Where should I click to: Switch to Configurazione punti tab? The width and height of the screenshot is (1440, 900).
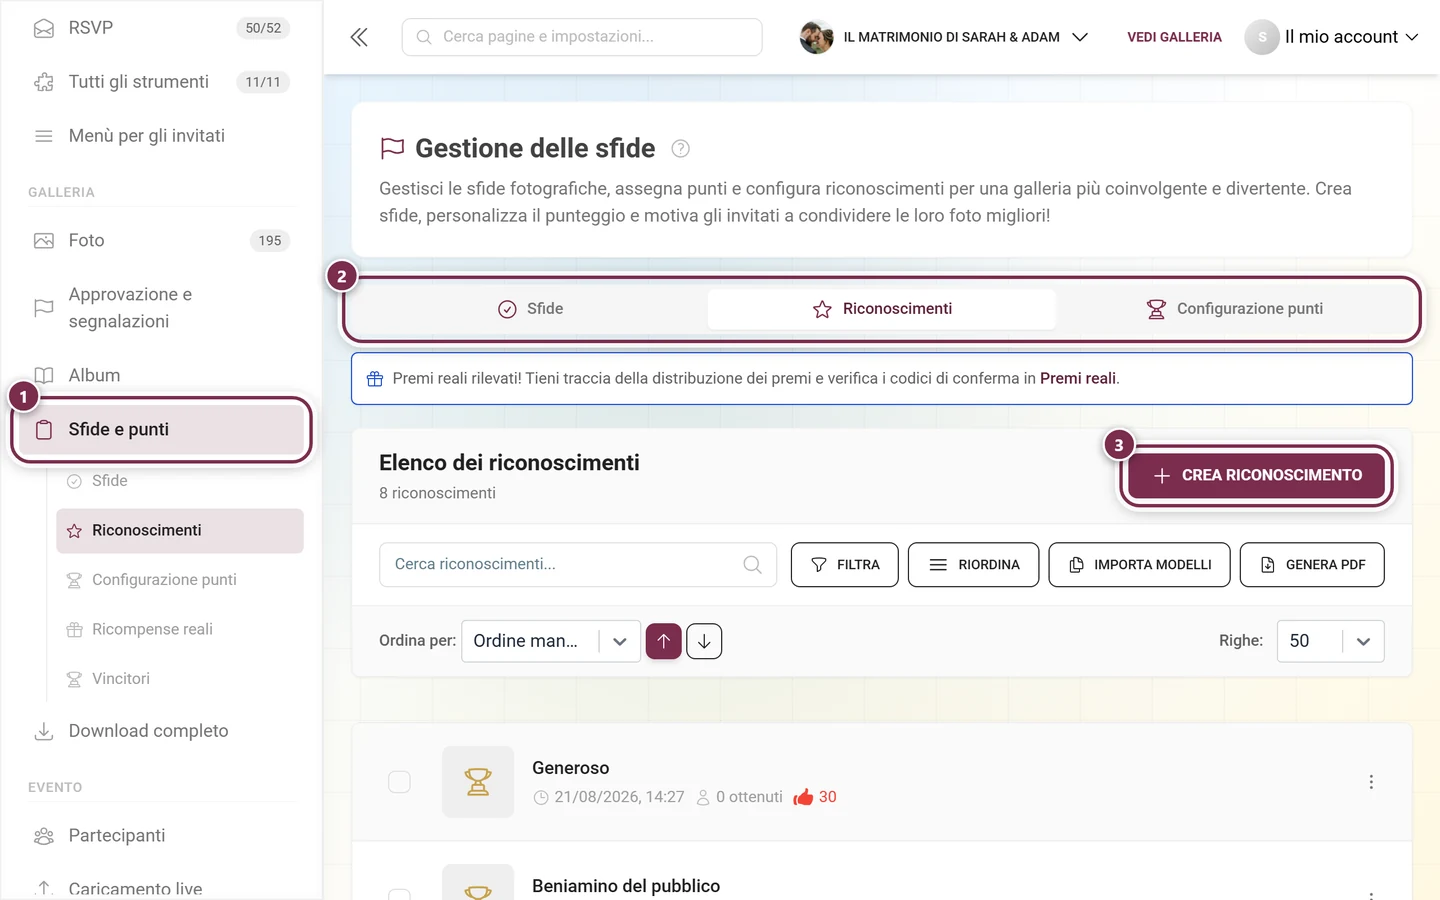pyautogui.click(x=1234, y=309)
